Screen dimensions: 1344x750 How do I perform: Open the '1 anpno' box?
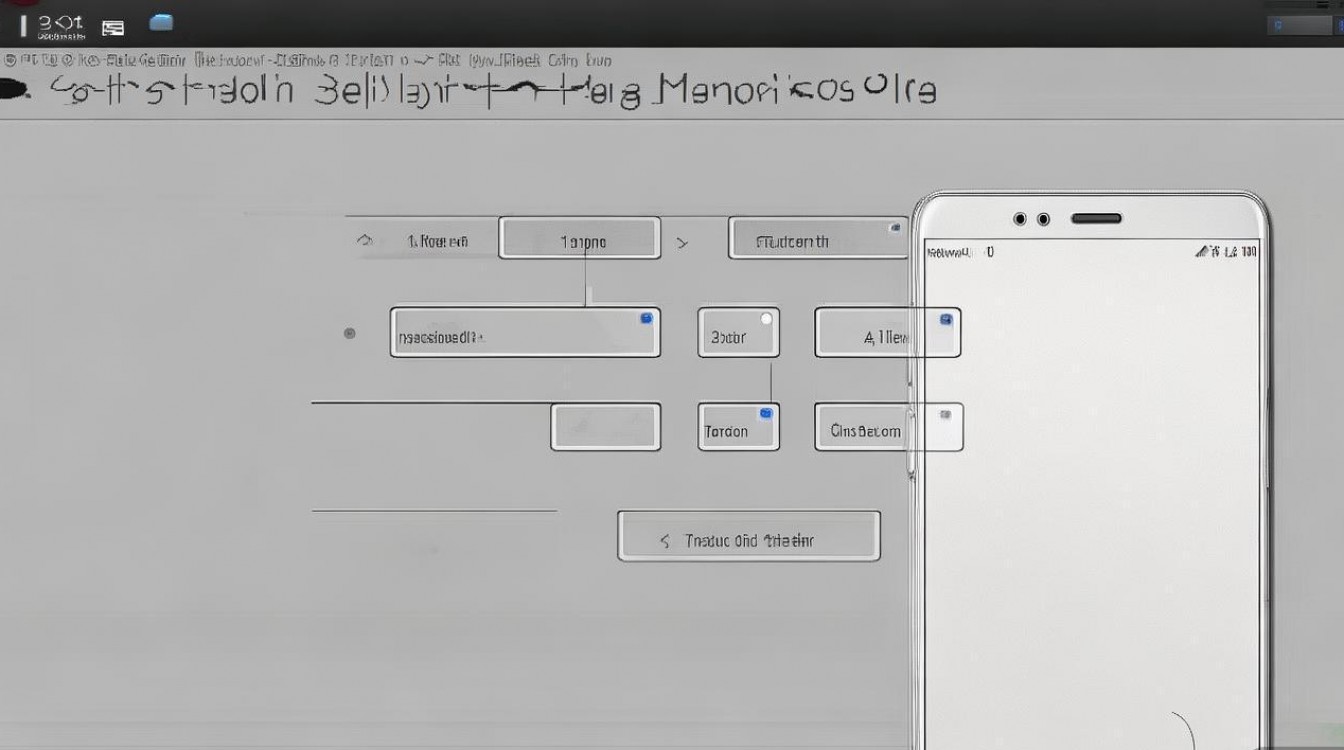click(580, 240)
